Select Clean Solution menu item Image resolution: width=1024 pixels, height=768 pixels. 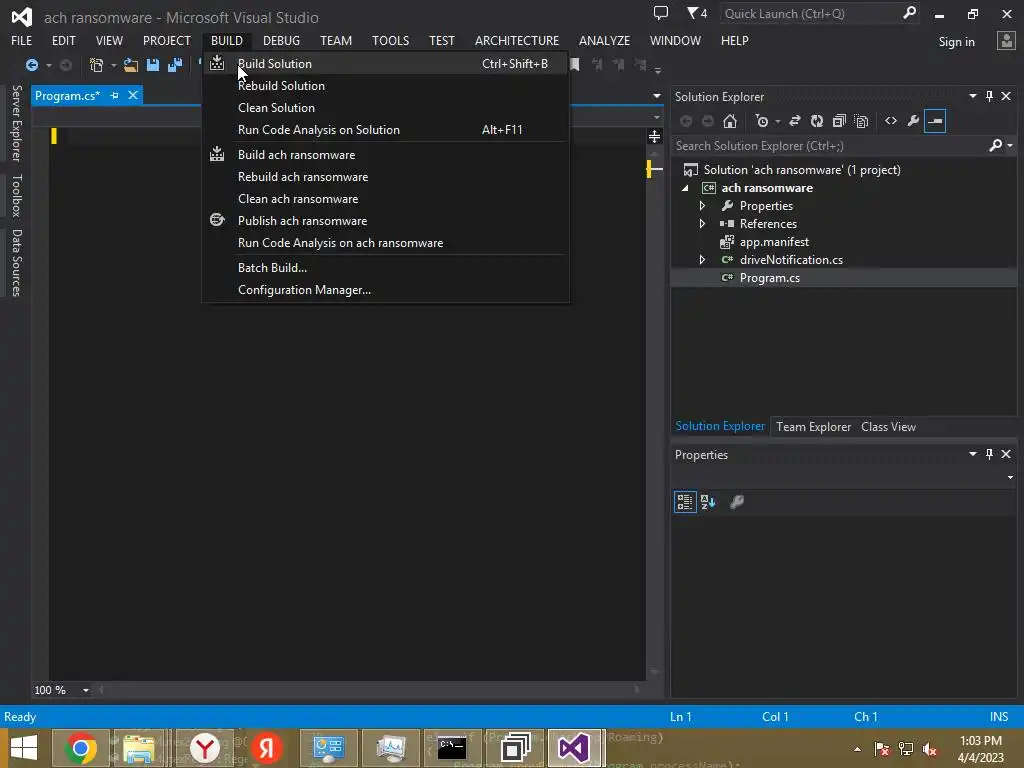click(x=385, y=108)
